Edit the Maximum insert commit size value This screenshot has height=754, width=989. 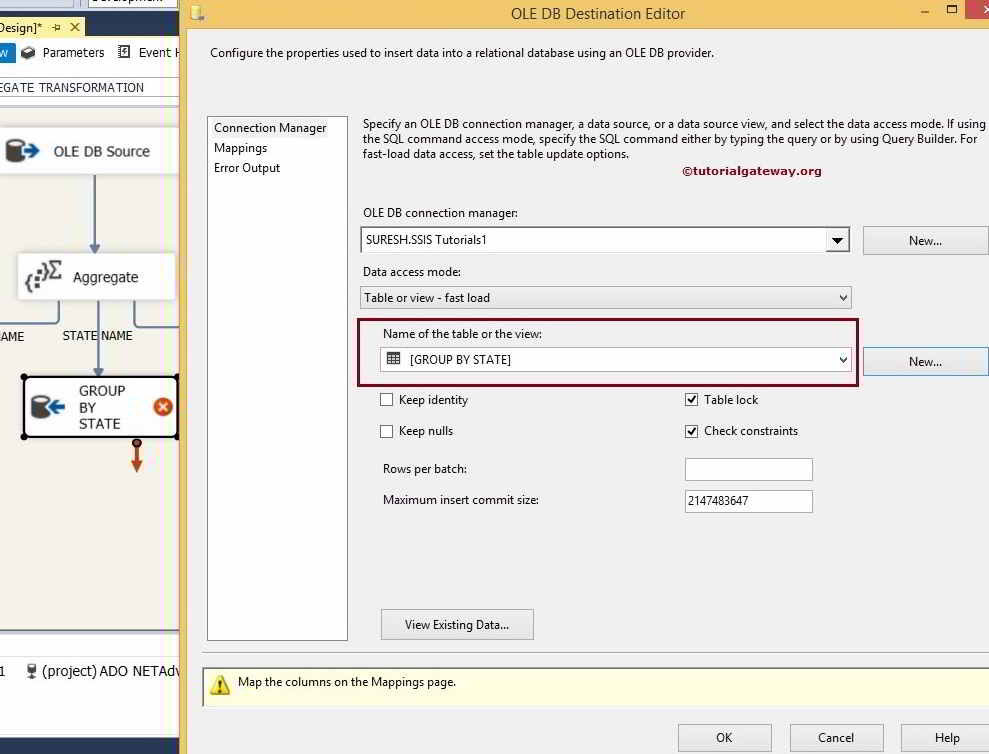[x=748, y=501]
